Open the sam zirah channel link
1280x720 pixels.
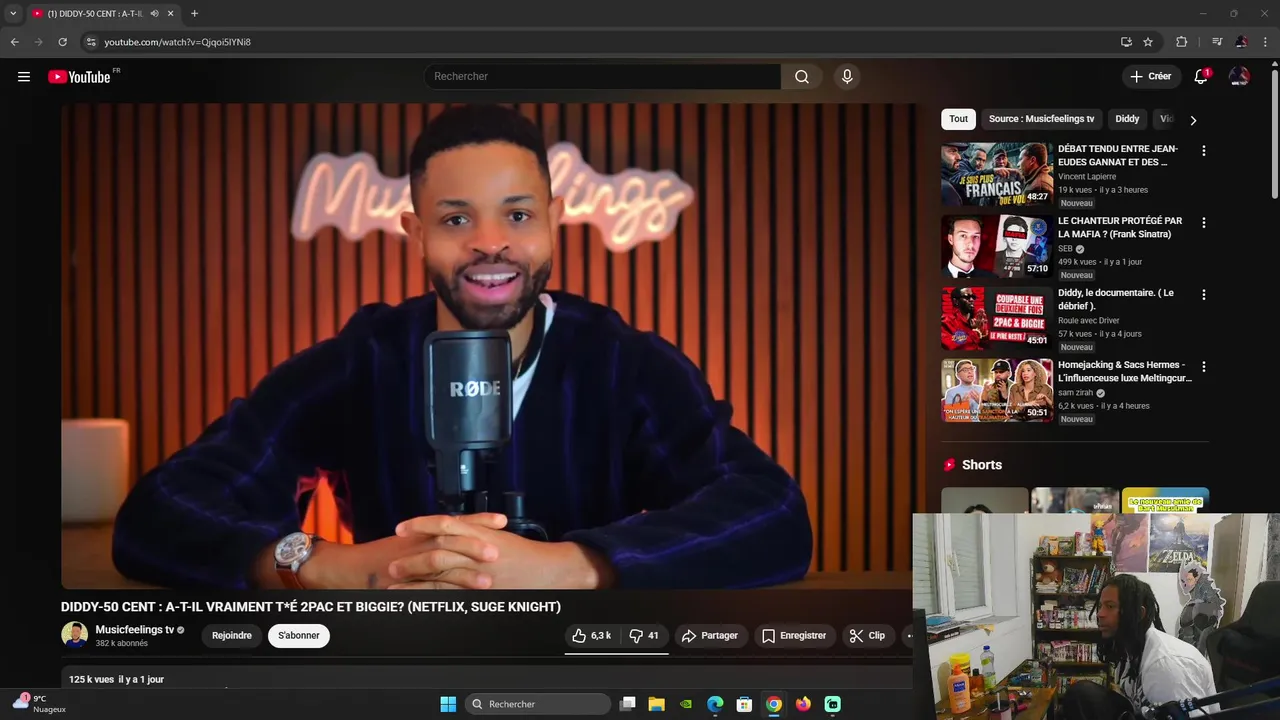[1076, 392]
